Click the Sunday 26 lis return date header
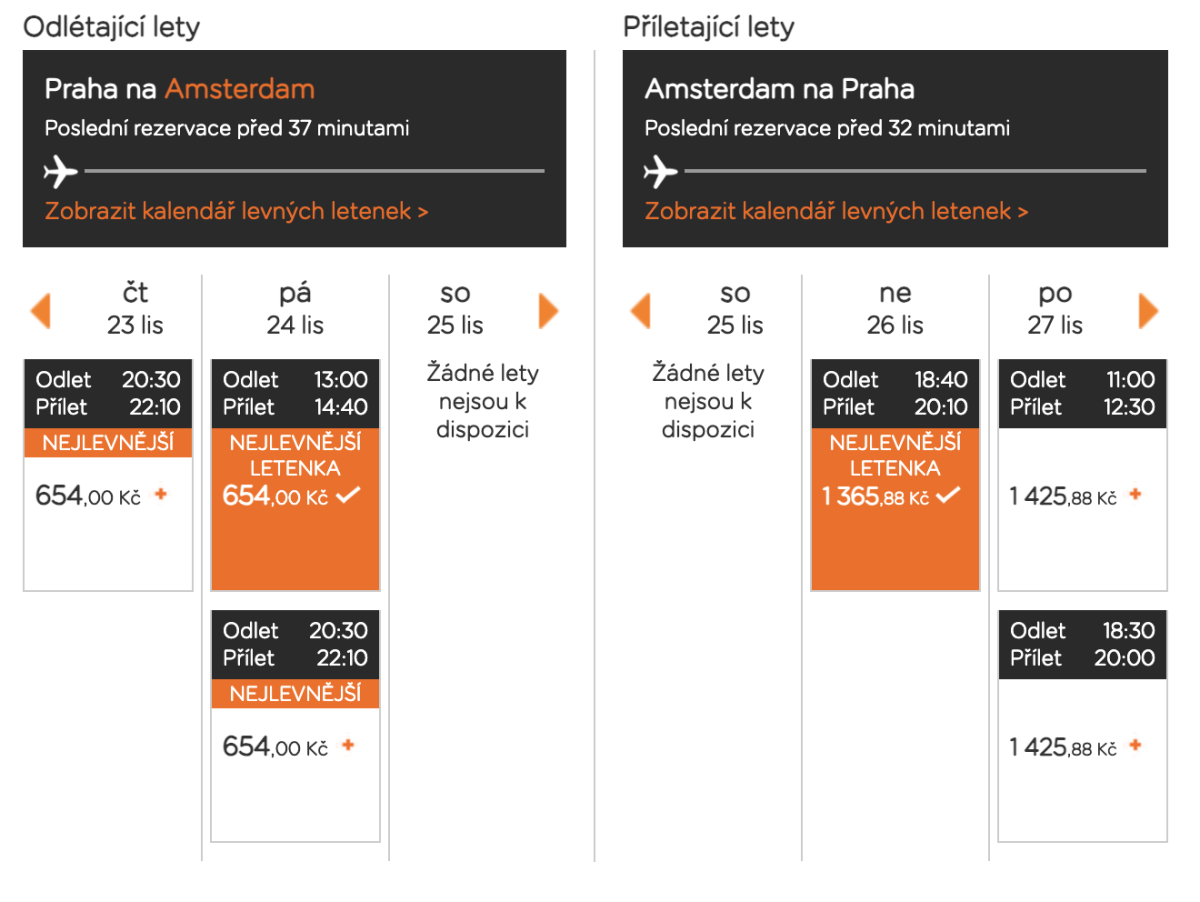 895,309
